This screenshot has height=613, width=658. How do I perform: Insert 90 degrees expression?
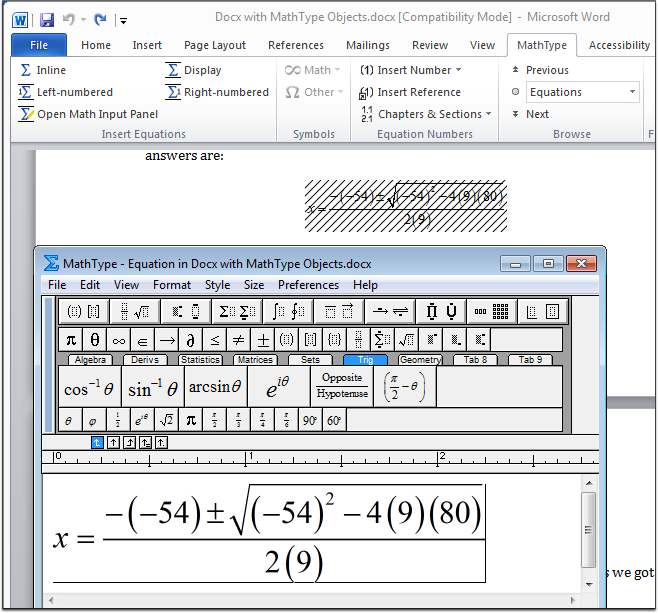pyautogui.click(x=310, y=420)
